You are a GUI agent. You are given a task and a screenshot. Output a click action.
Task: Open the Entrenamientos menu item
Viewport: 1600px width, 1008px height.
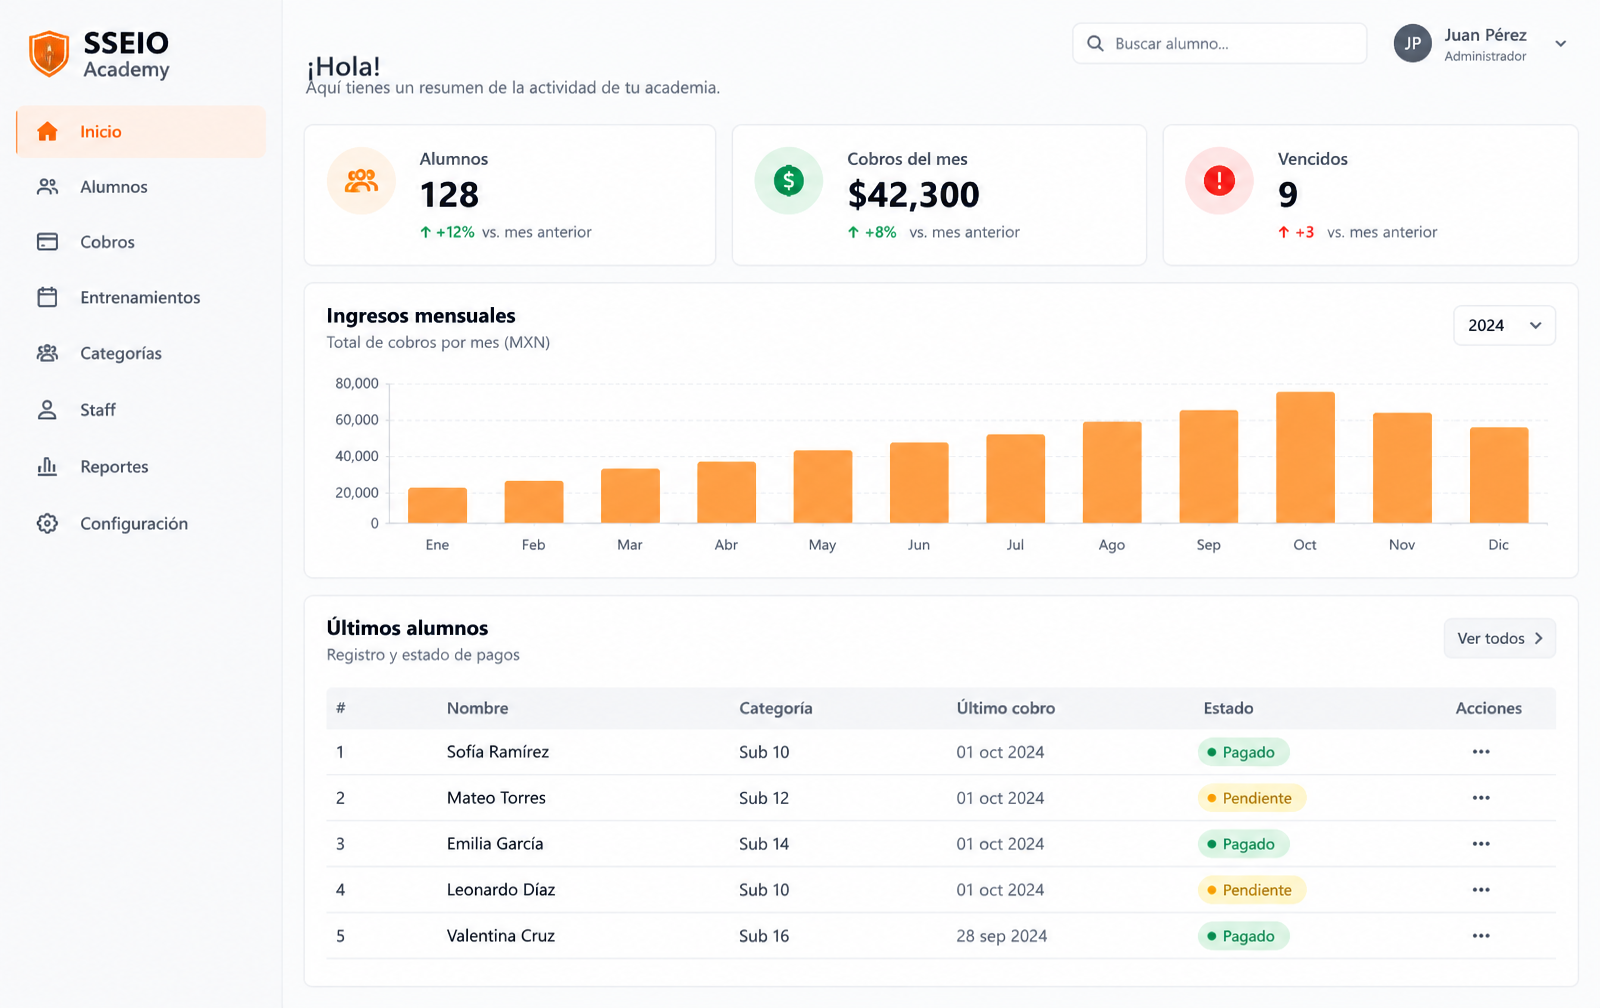[141, 297]
